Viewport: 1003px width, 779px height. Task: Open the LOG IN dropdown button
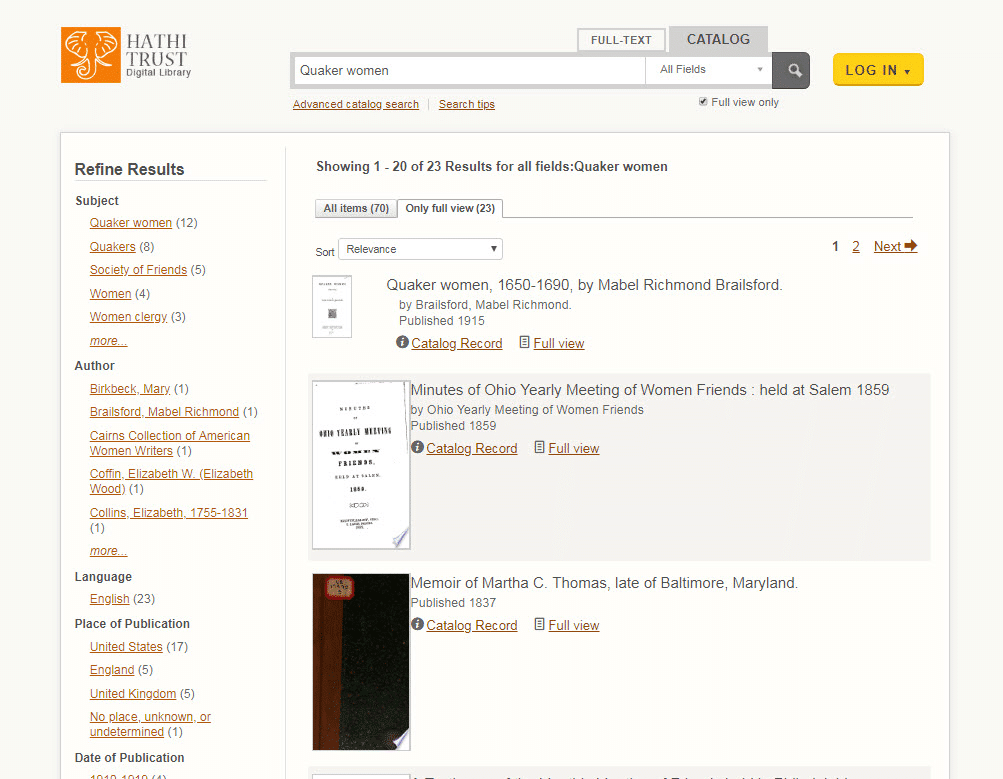(878, 70)
